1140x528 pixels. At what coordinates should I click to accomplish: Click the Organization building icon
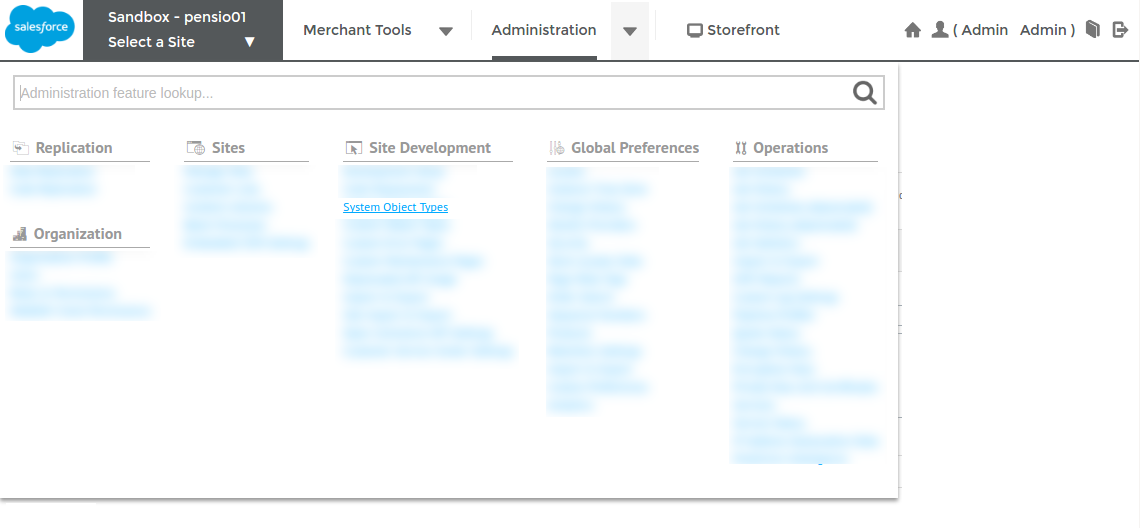coord(20,234)
